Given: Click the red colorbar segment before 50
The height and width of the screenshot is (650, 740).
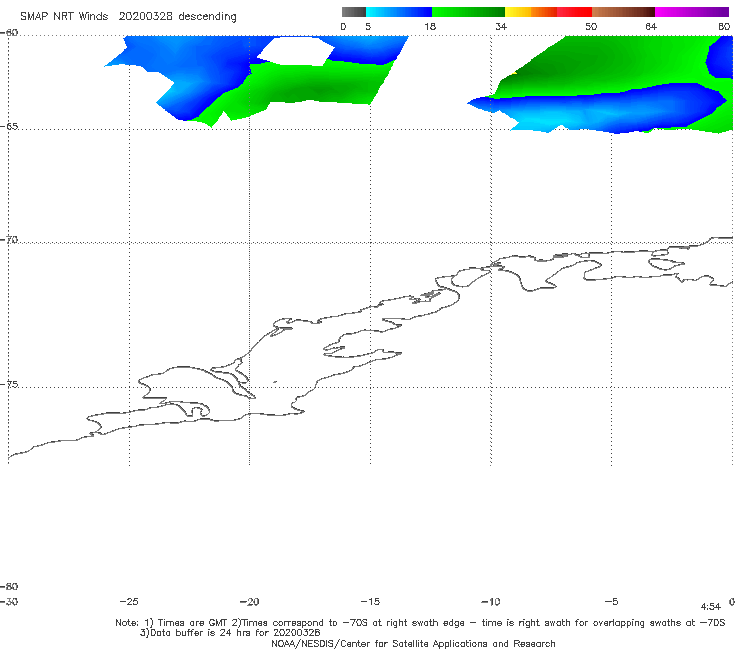Looking at the screenshot, I should pyautogui.click(x=574, y=12).
